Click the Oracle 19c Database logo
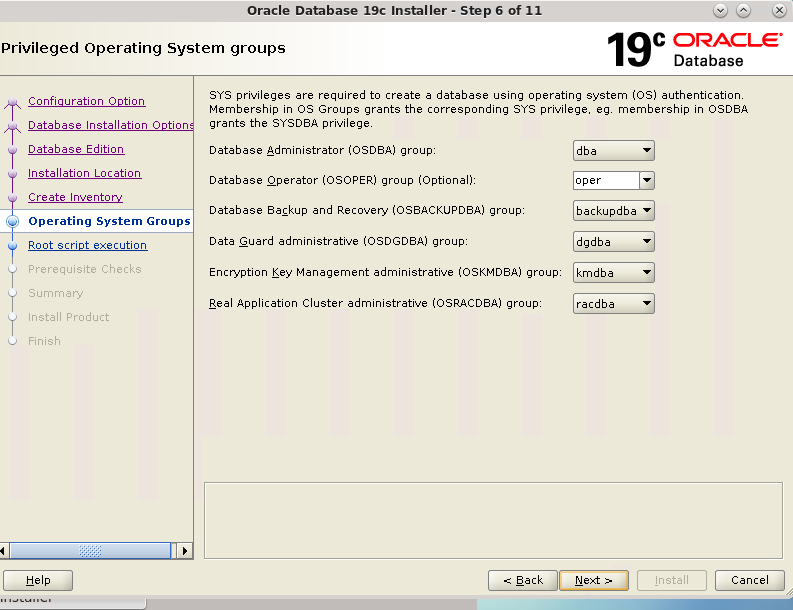This screenshot has height=610, width=793. [694, 50]
